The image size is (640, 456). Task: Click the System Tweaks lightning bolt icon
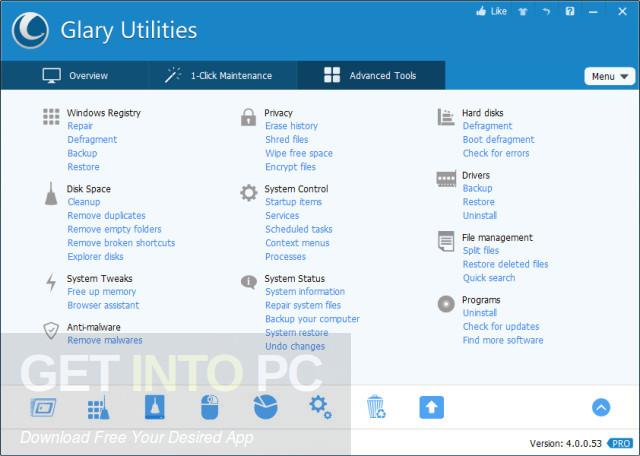coord(51,282)
